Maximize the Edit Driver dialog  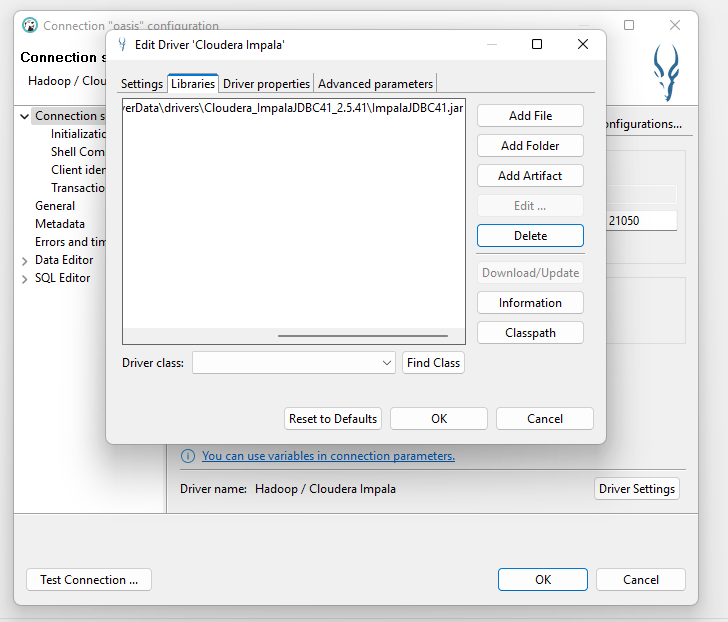click(537, 44)
